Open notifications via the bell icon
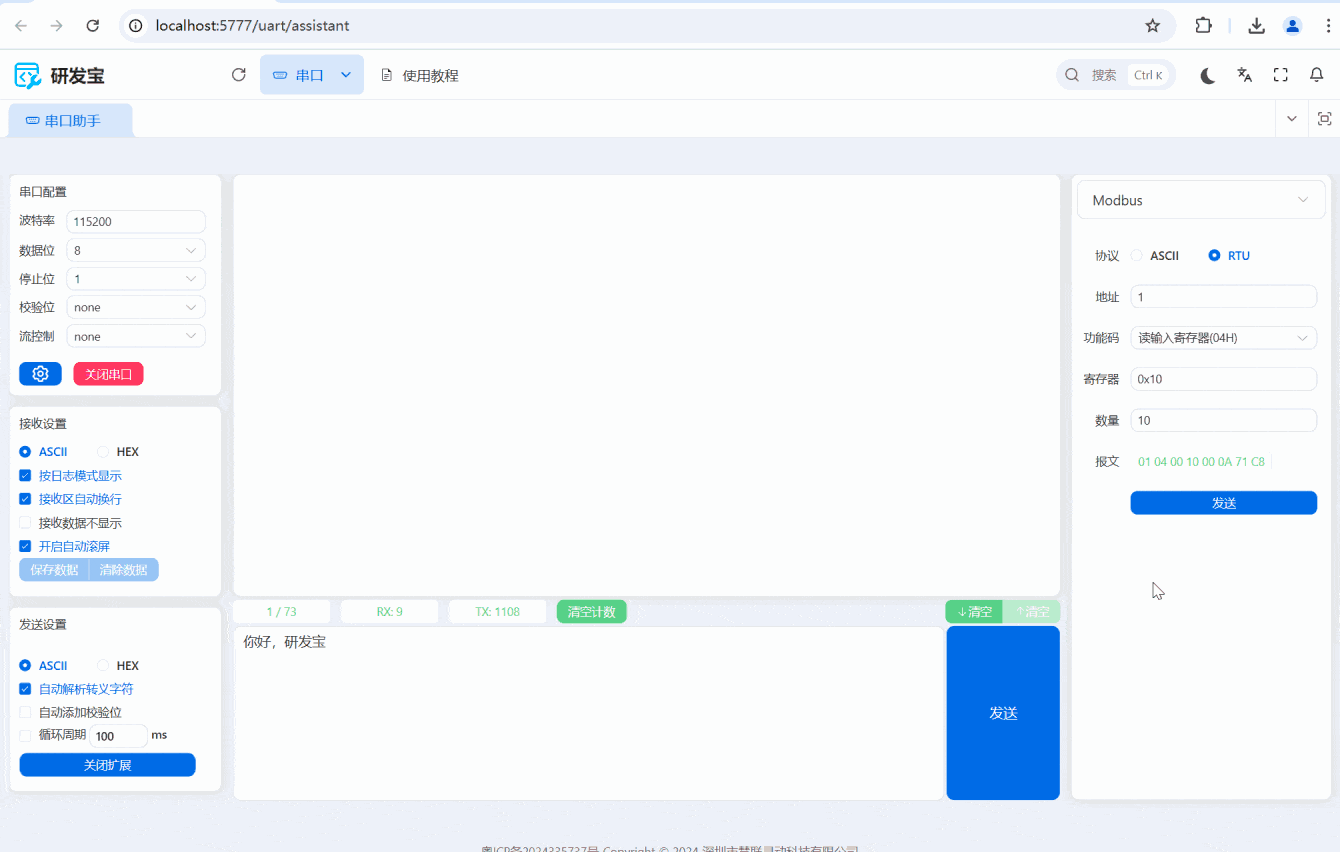The width and height of the screenshot is (1340, 852). point(1317,75)
